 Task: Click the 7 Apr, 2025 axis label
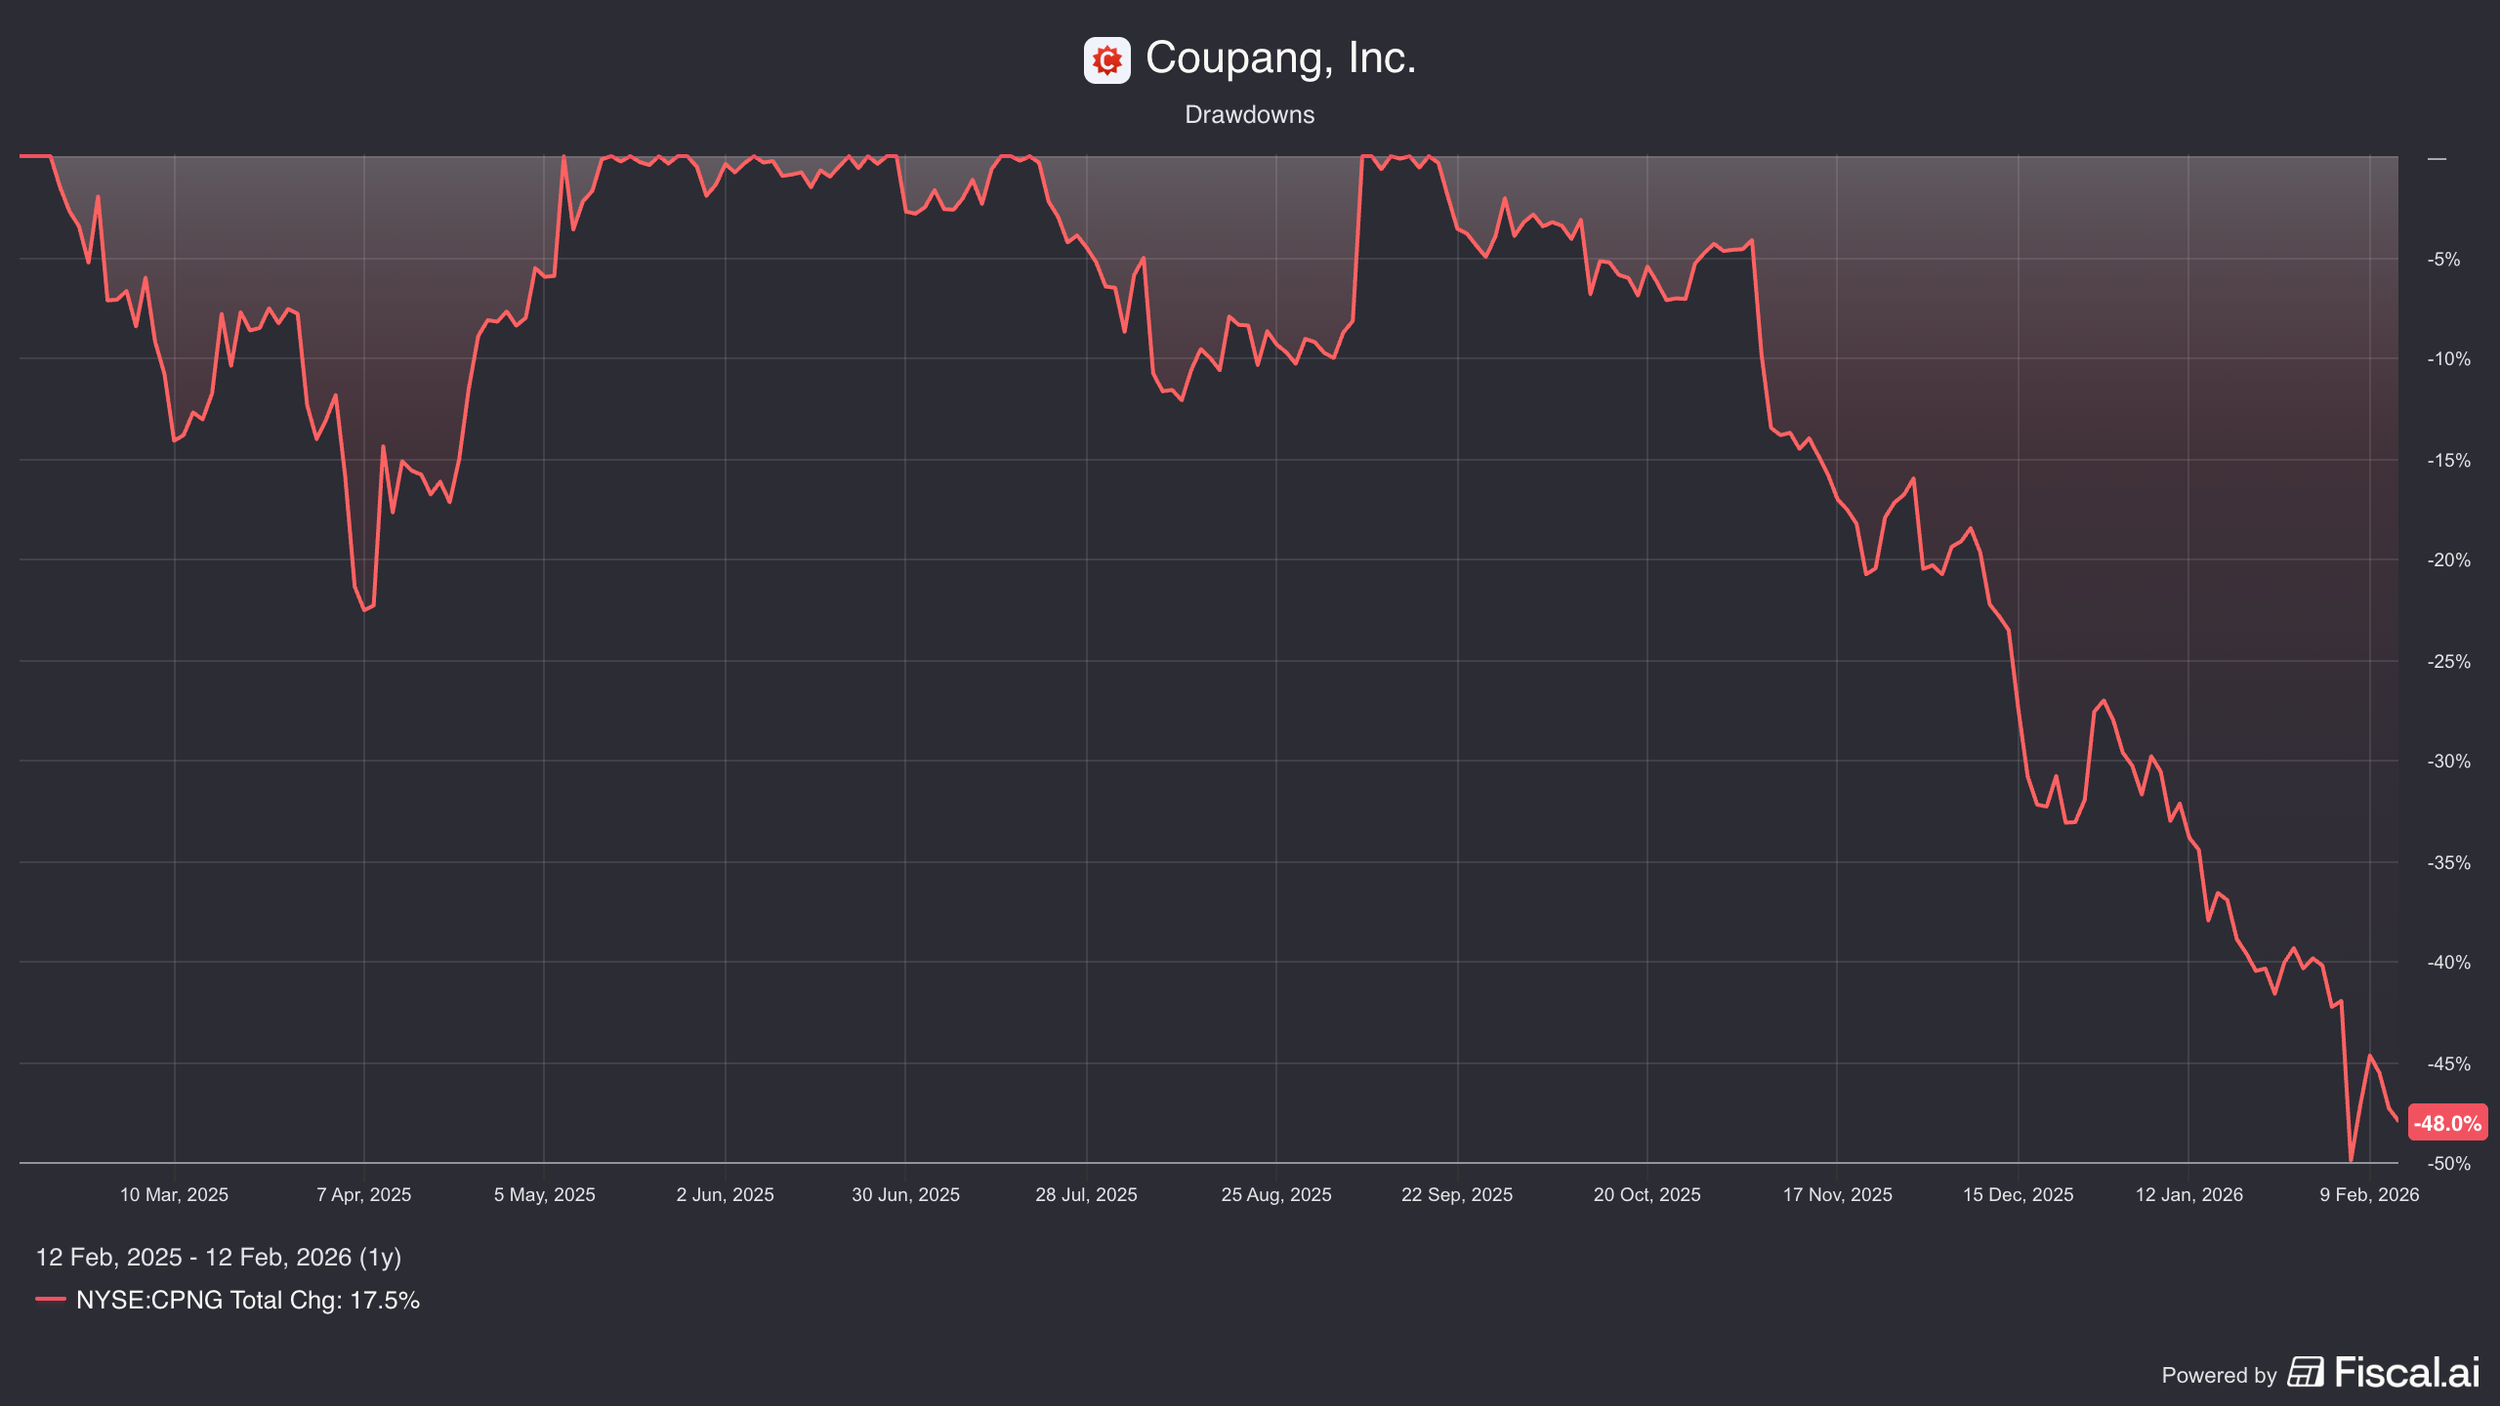pos(363,1195)
